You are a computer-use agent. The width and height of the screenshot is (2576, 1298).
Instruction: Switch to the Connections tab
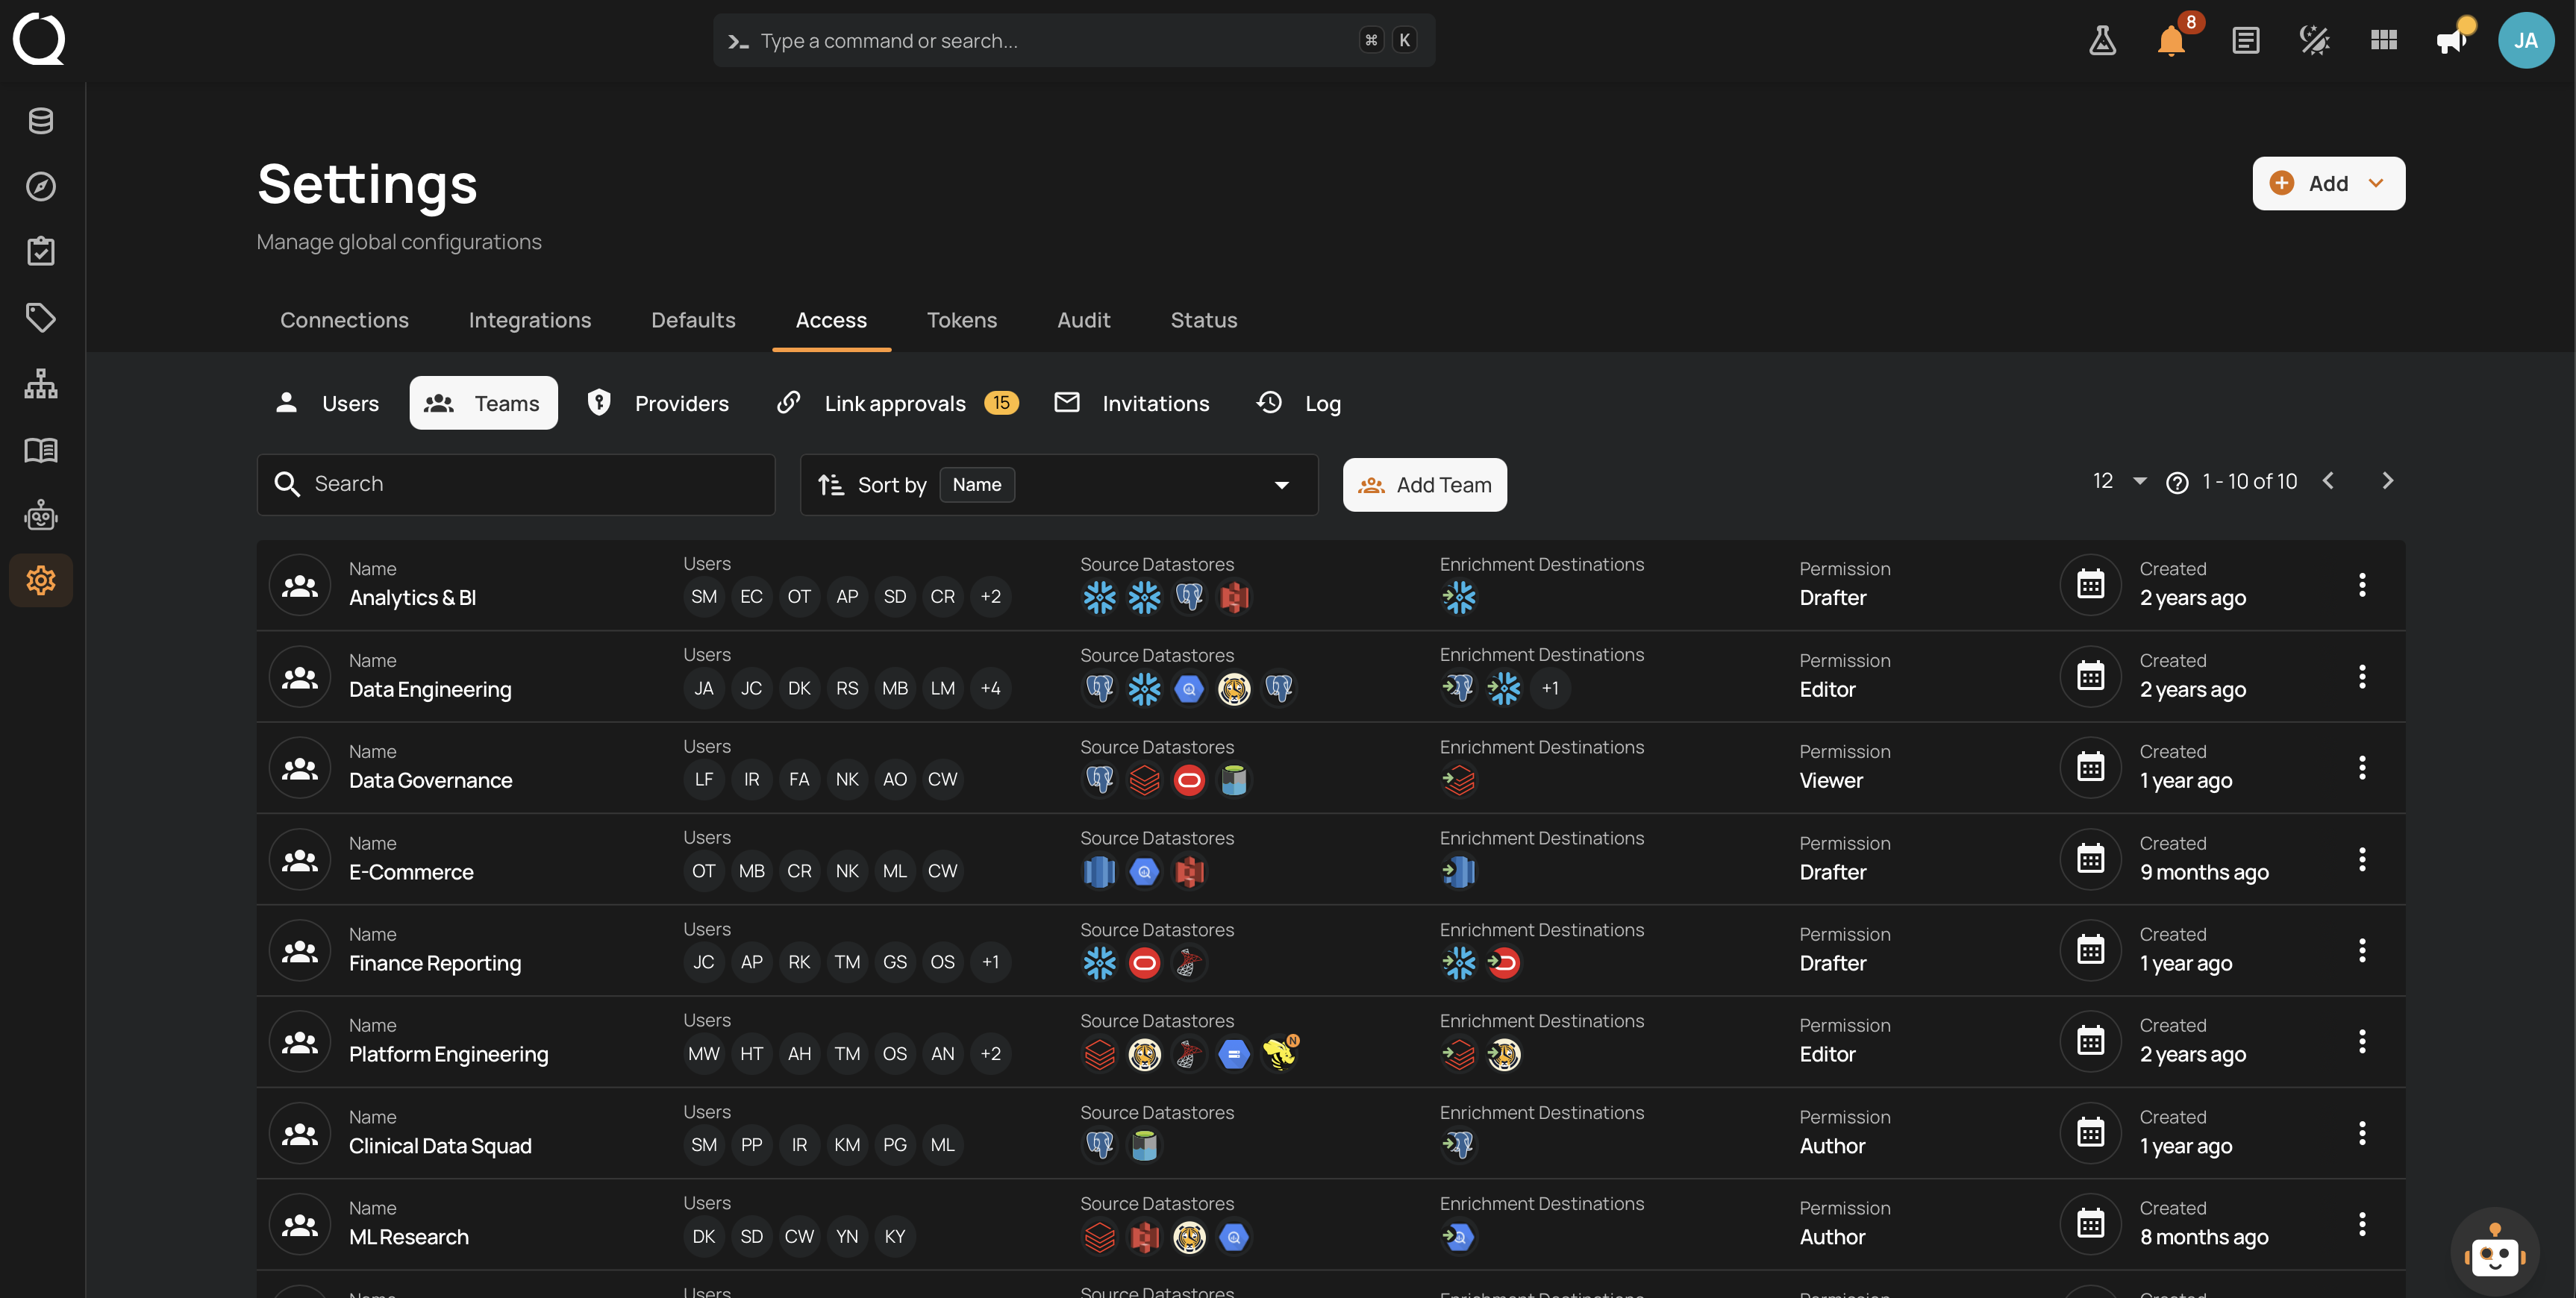[344, 320]
